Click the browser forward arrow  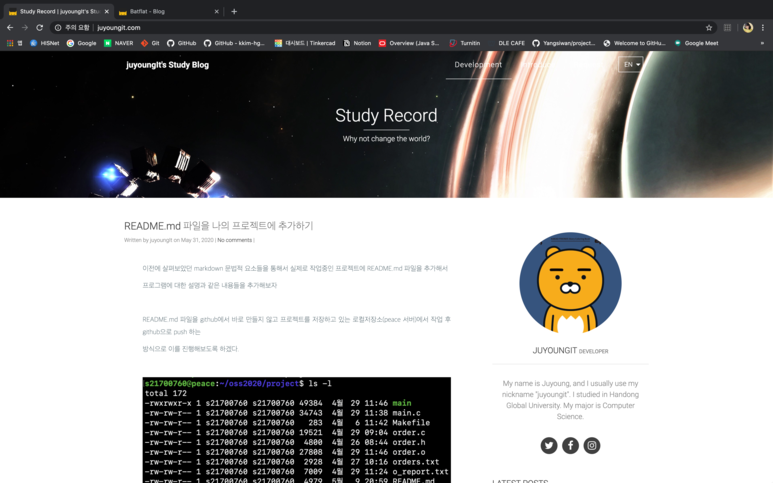pos(25,28)
